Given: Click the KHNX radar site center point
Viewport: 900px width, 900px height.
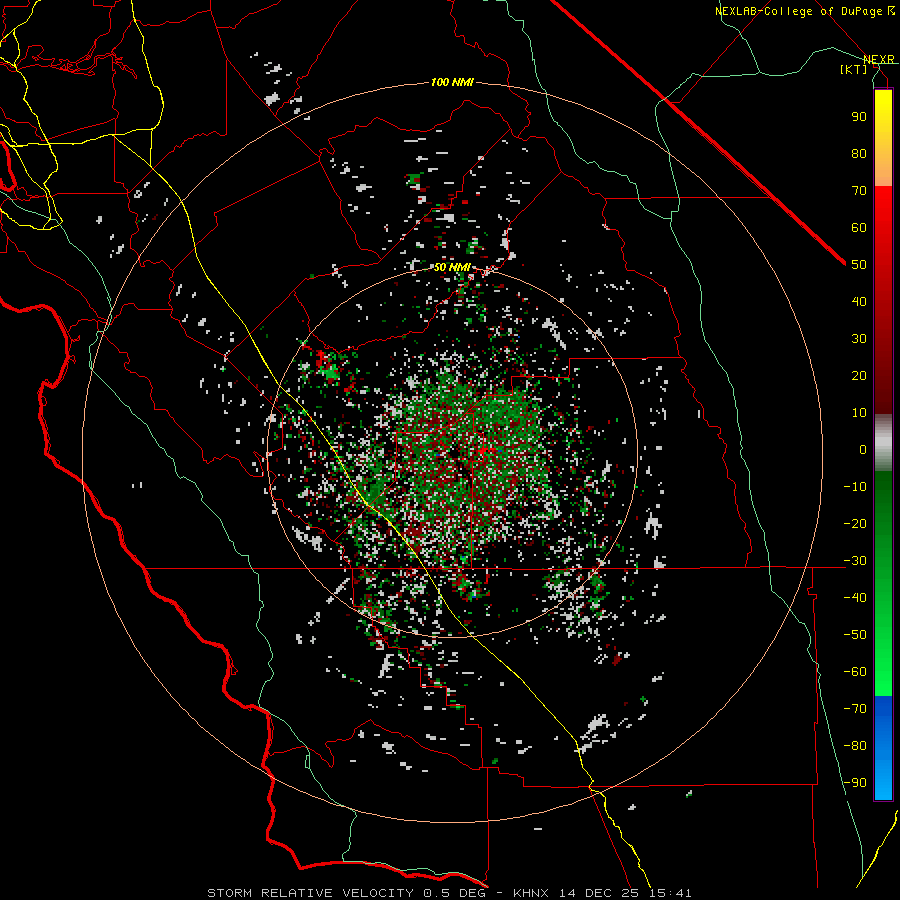Looking at the screenshot, I should coord(452,452).
